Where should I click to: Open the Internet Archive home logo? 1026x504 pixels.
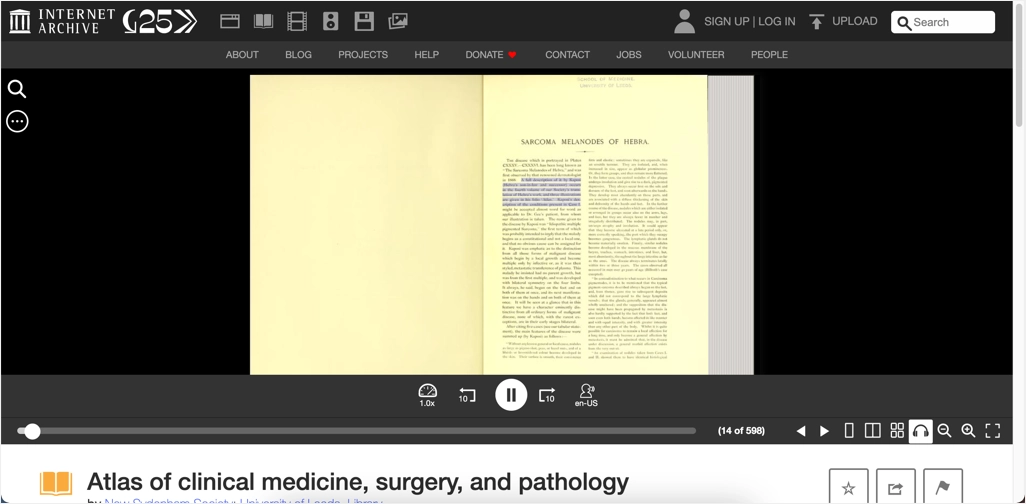coord(62,22)
